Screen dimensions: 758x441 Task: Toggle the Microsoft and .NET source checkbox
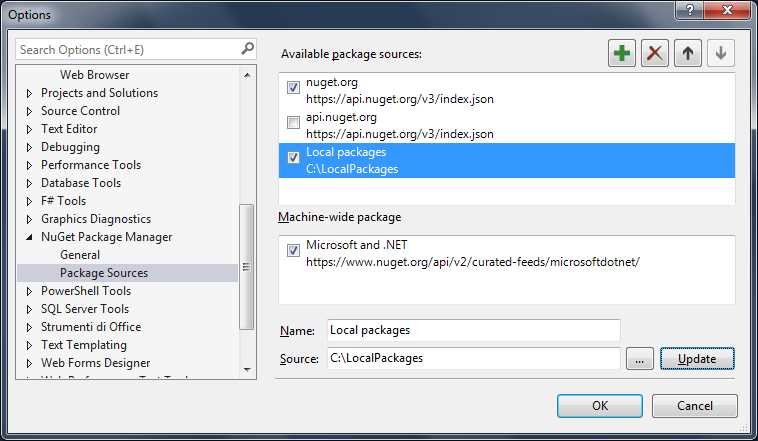point(293,250)
